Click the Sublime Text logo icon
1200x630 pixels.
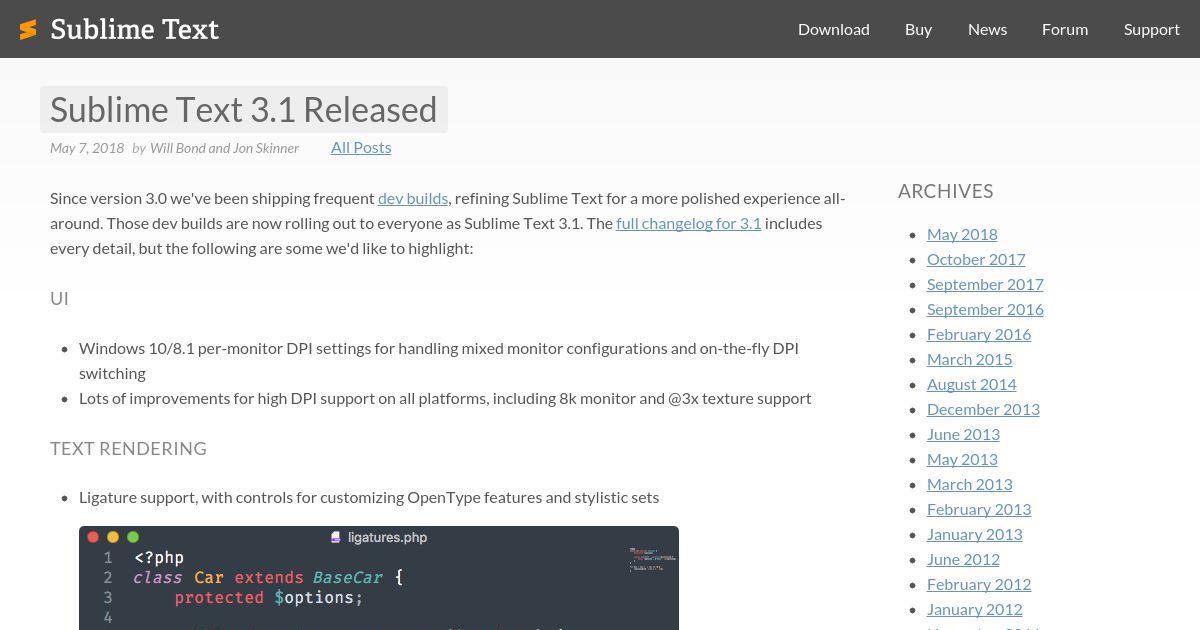pyautogui.click(x=28, y=29)
